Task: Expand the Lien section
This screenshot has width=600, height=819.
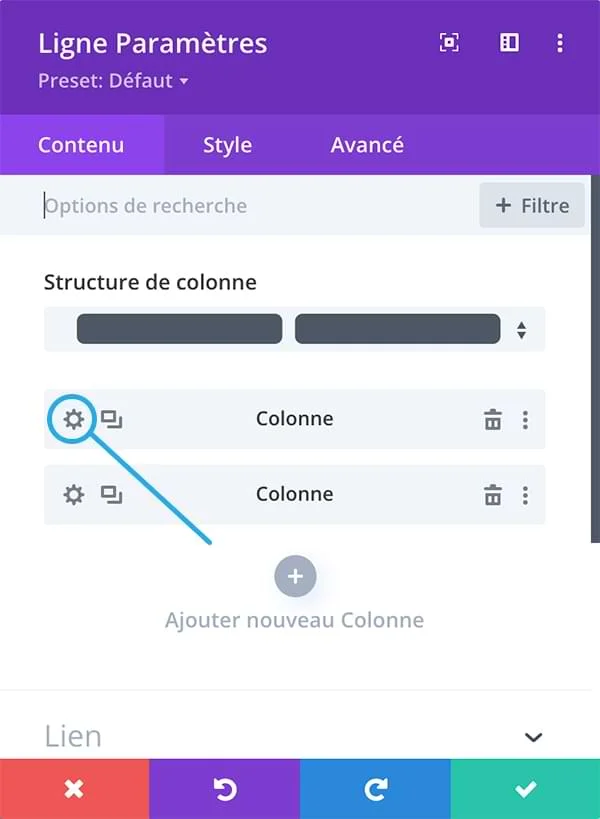Action: [532, 736]
